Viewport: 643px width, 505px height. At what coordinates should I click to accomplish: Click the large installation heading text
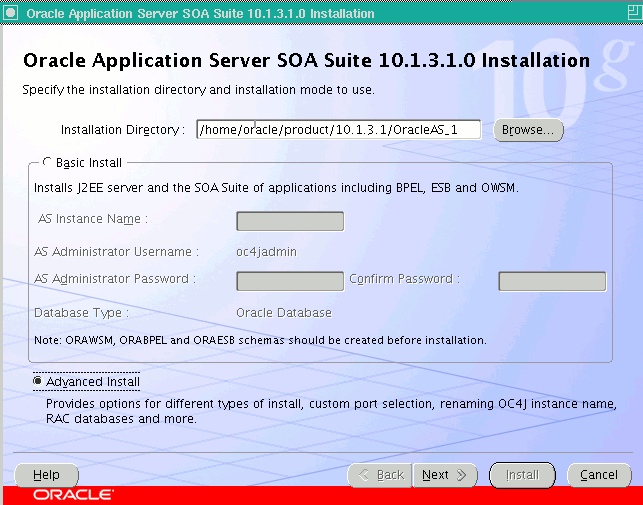click(306, 61)
